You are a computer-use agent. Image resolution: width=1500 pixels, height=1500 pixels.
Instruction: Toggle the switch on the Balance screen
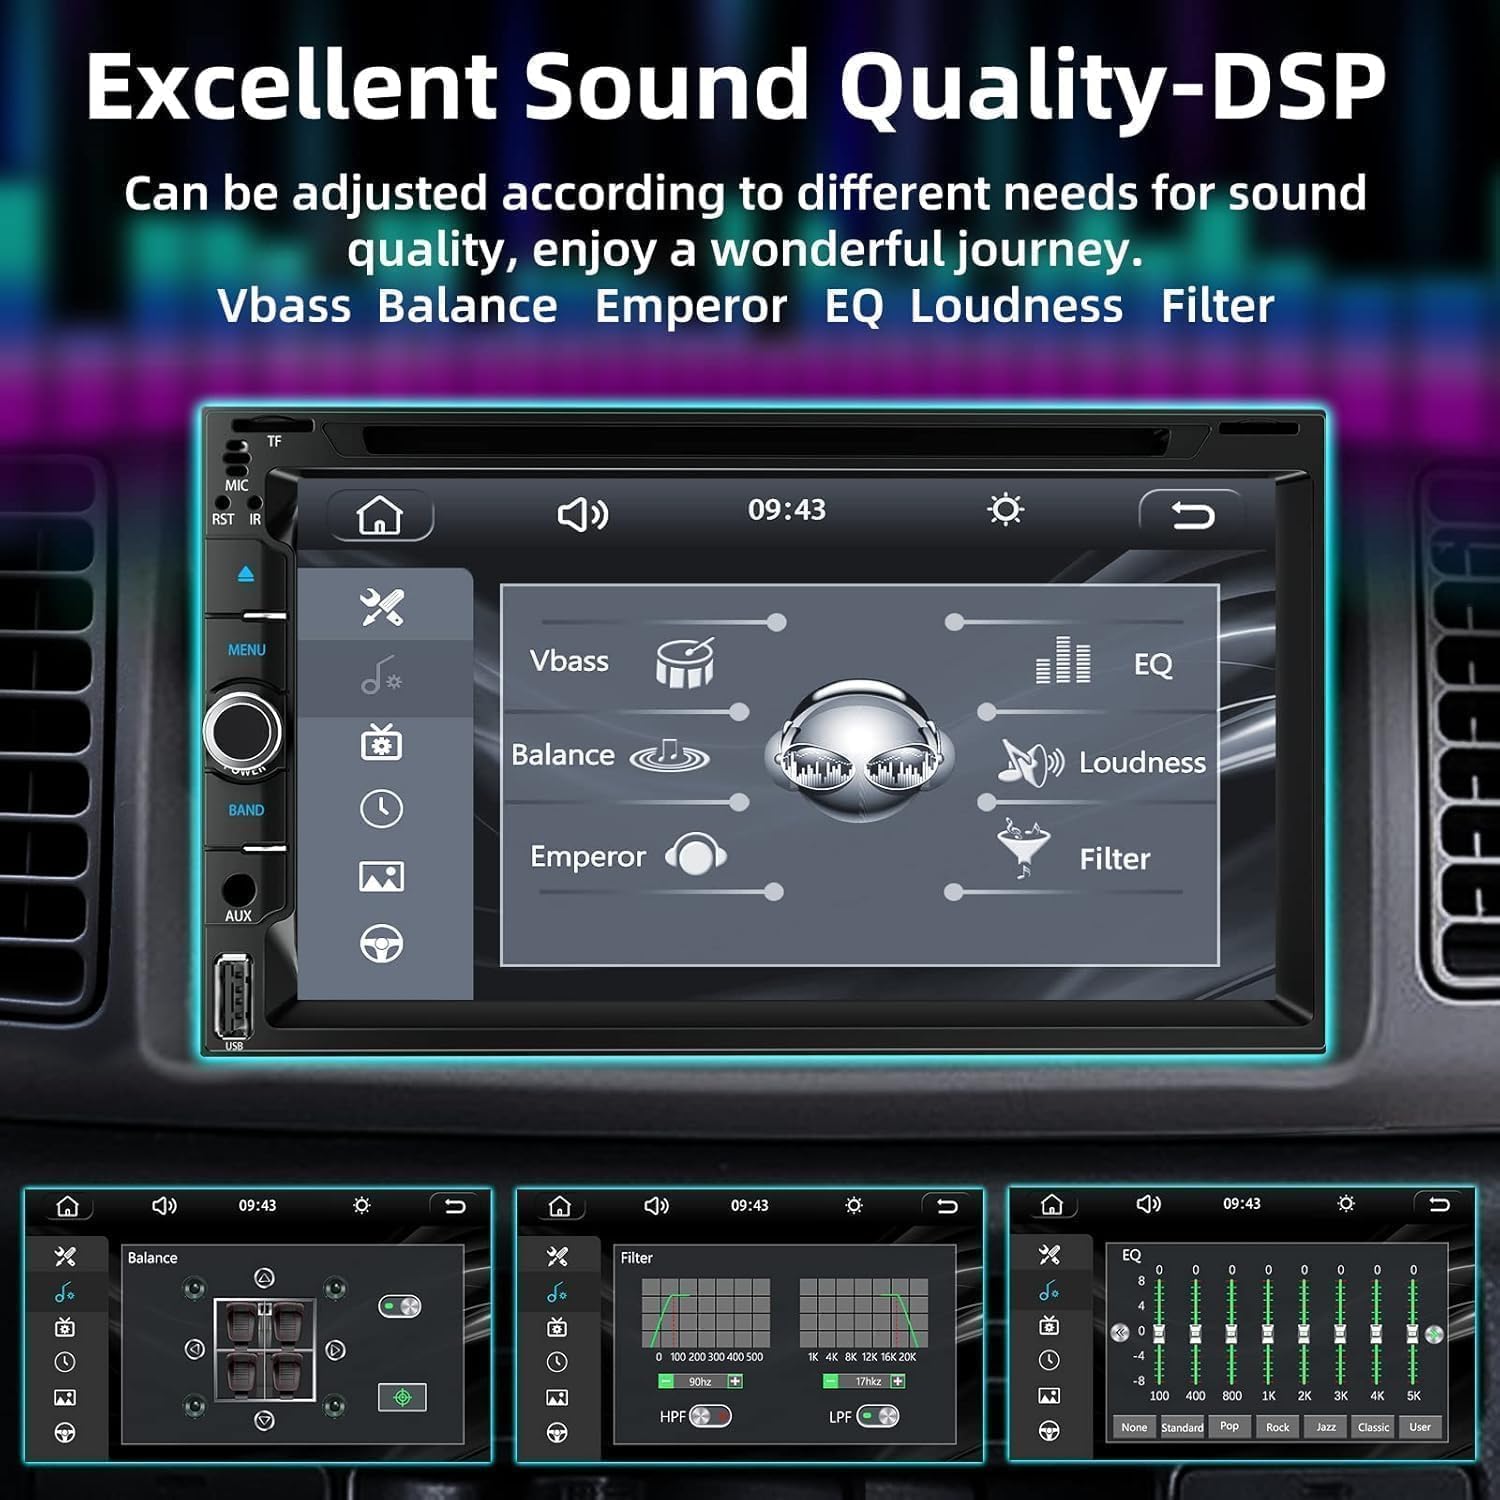(400, 1307)
